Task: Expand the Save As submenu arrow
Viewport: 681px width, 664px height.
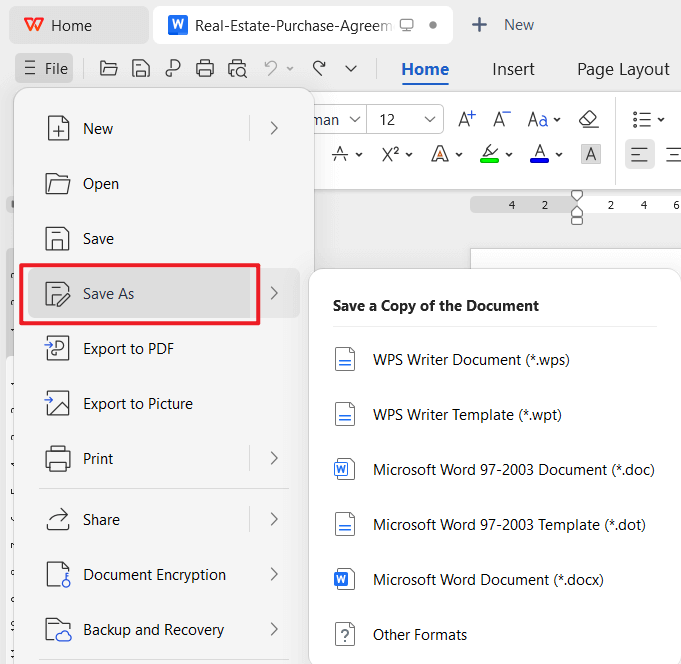Action: pos(274,294)
